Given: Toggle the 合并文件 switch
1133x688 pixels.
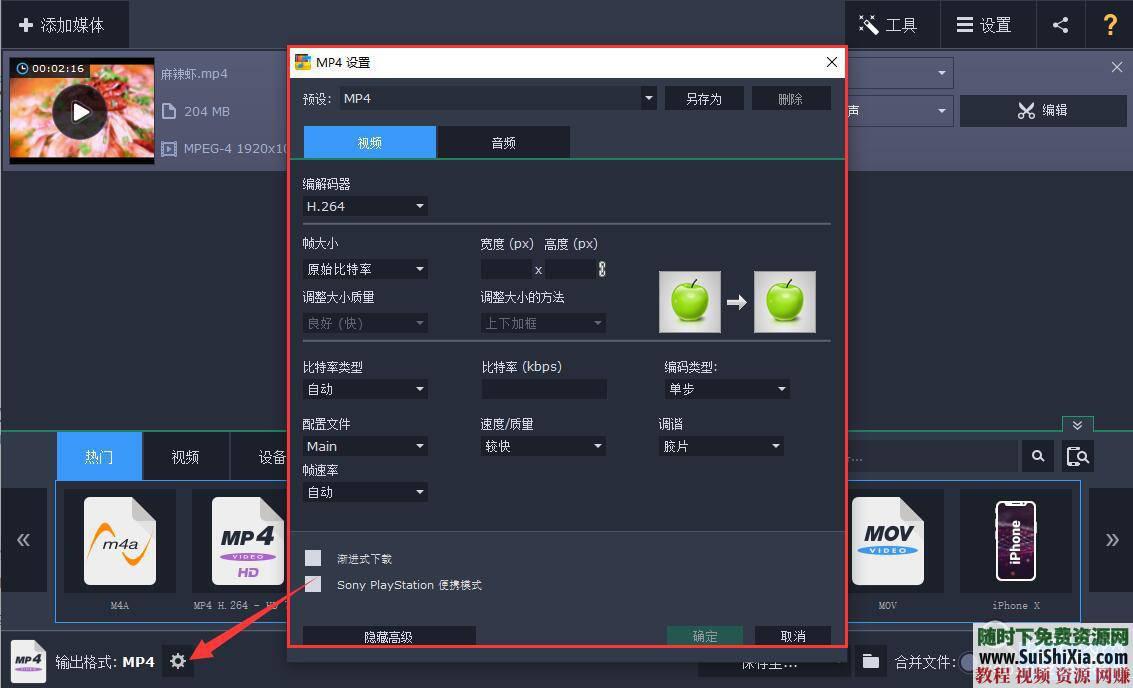Looking at the screenshot, I should point(968,661).
